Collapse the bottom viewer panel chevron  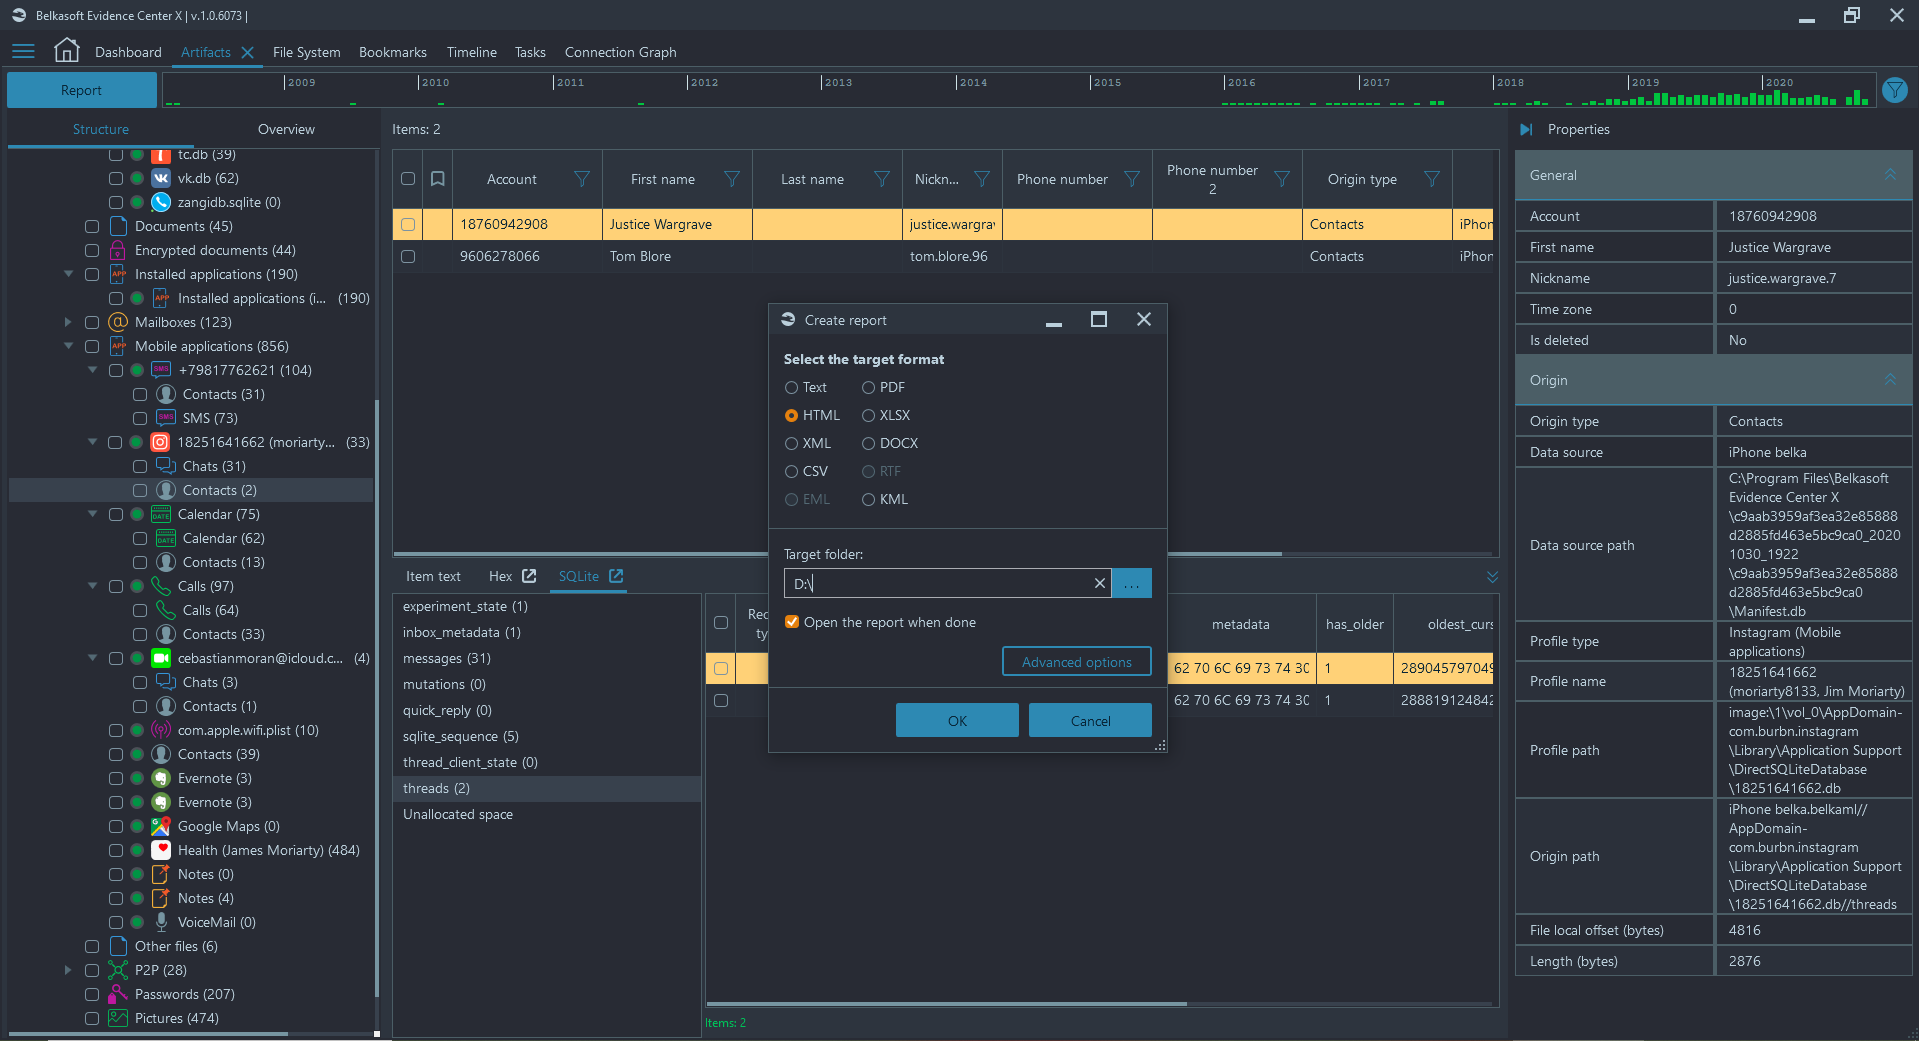click(x=1492, y=577)
